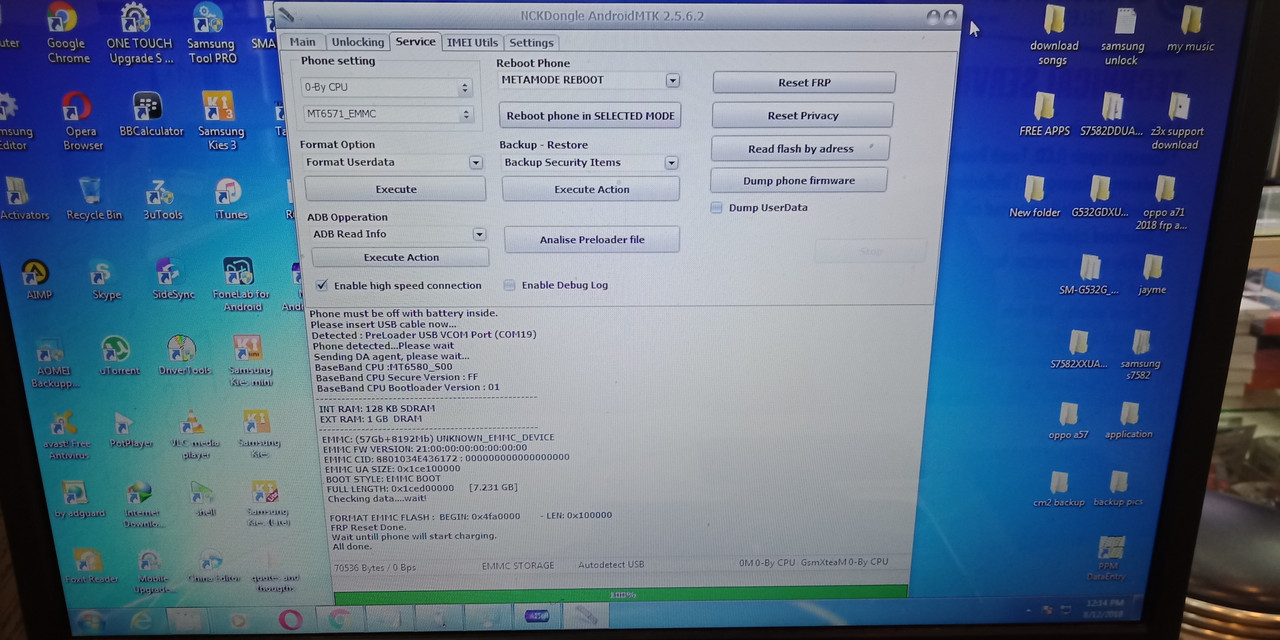Open the MT6571_EMMC model selector
The width and height of the screenshot is (1280, 640).
coord(386,115)
